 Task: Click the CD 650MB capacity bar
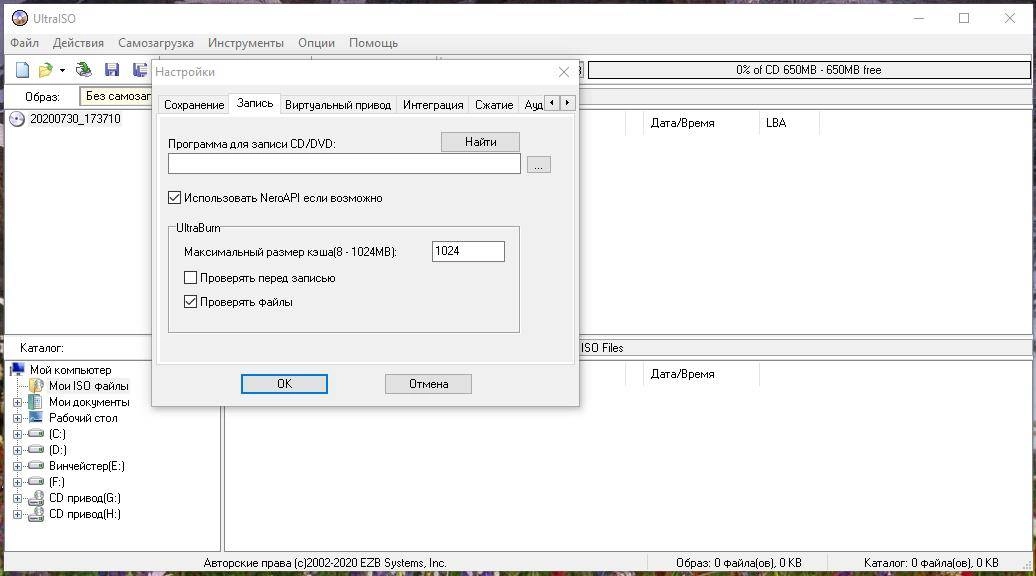(x=809, y=70)
